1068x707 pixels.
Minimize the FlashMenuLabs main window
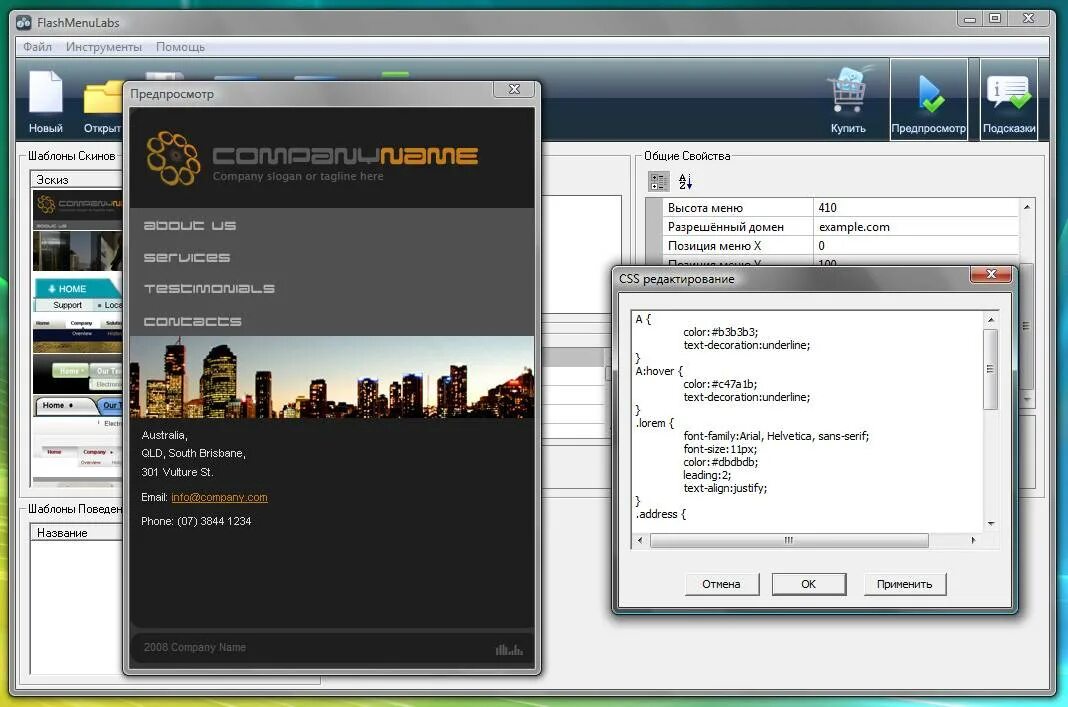tap(970, 18)
